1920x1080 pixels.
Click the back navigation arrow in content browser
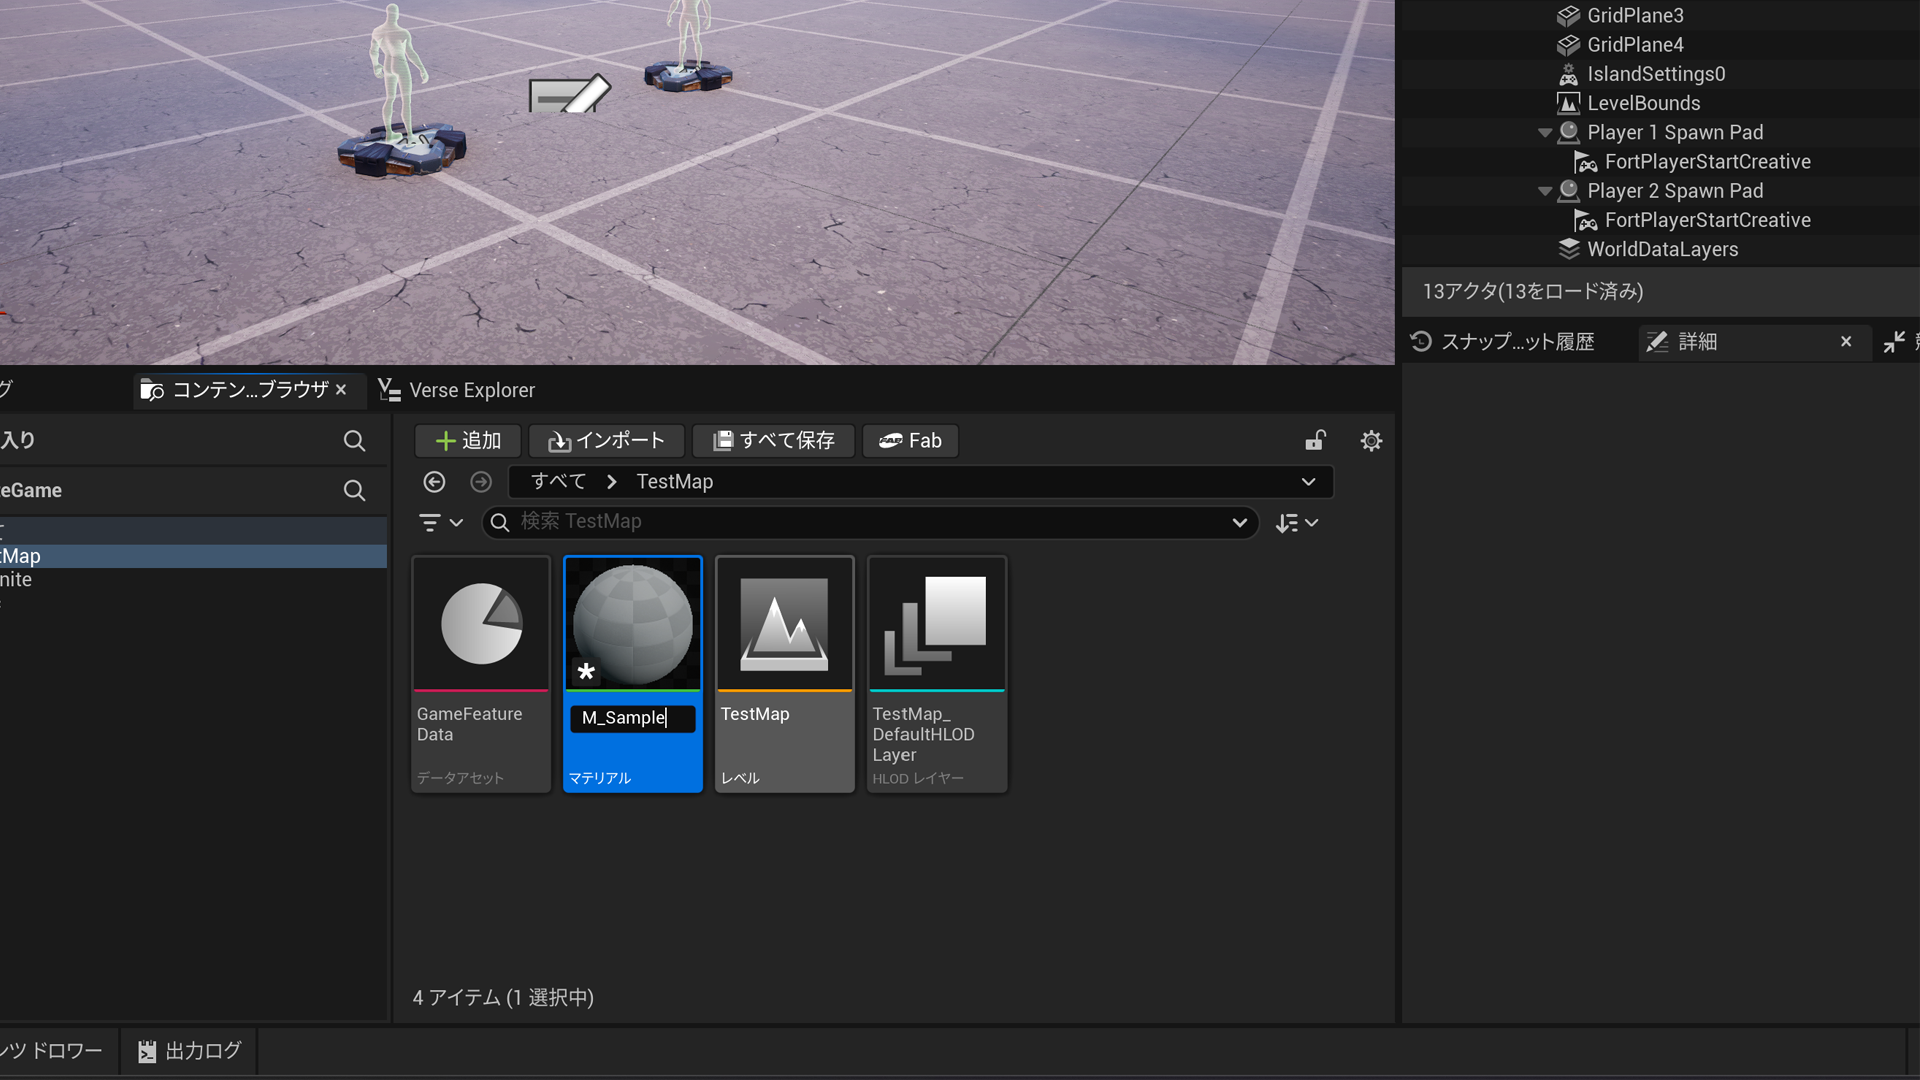click(x=434, y=481)
